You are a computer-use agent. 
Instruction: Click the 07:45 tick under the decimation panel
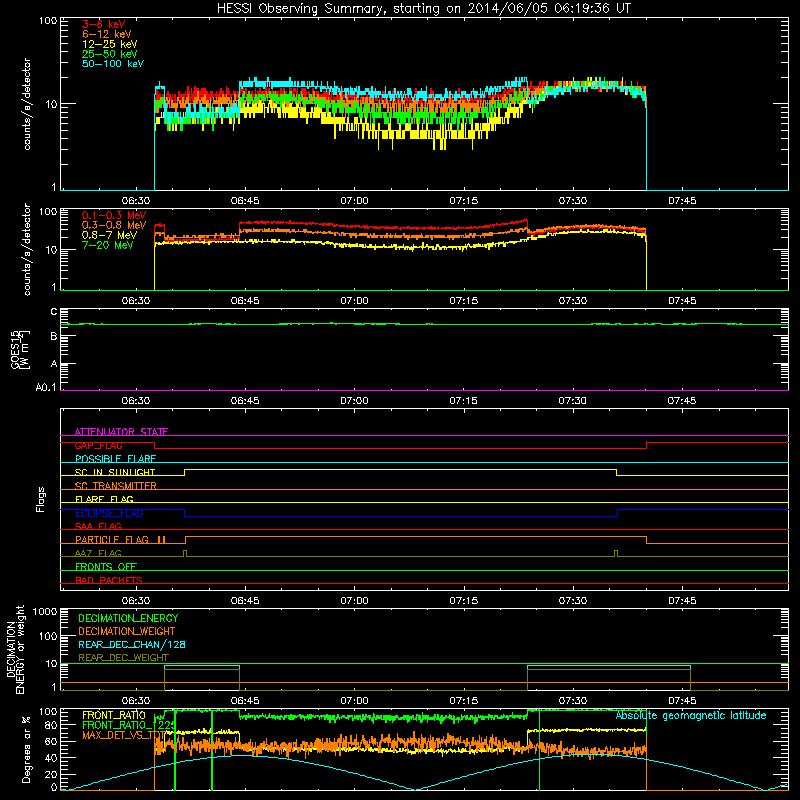point(682,701)
